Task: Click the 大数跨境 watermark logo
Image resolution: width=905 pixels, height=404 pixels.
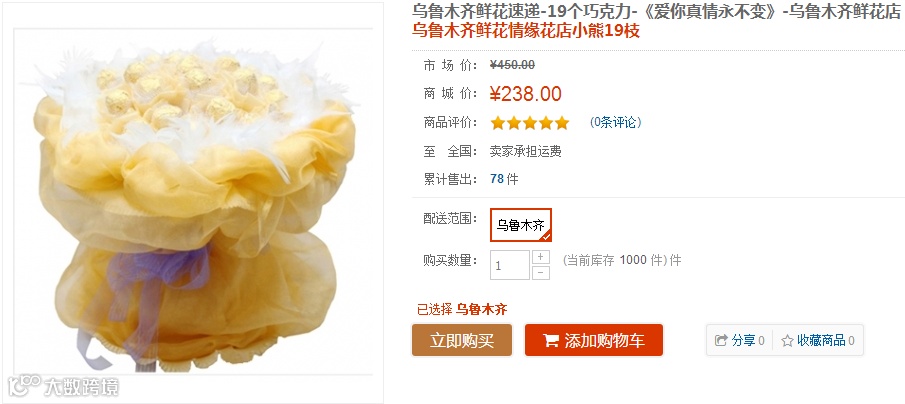Action: [x=63, y=386]
